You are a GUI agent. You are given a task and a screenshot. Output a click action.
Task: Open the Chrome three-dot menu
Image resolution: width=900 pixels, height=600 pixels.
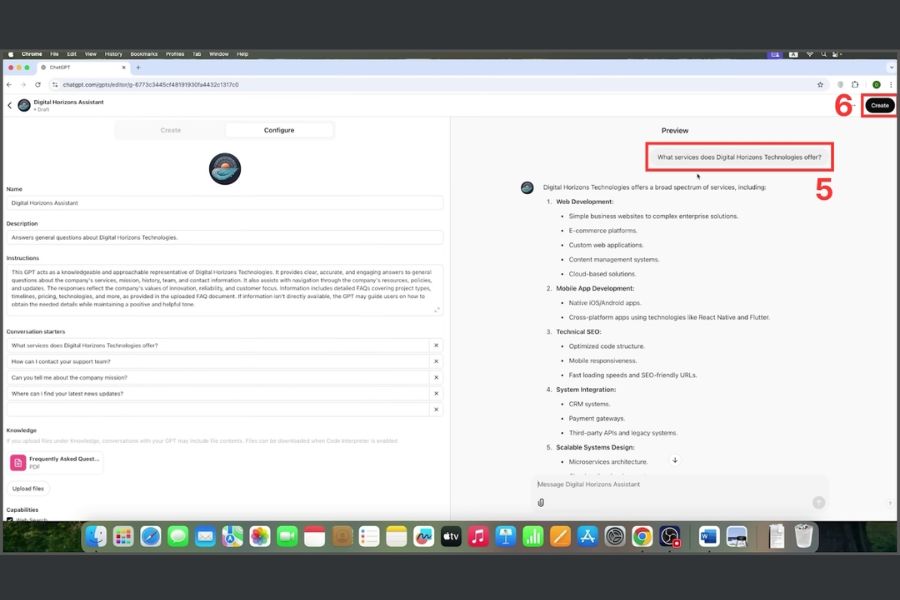tap(890, 85)
